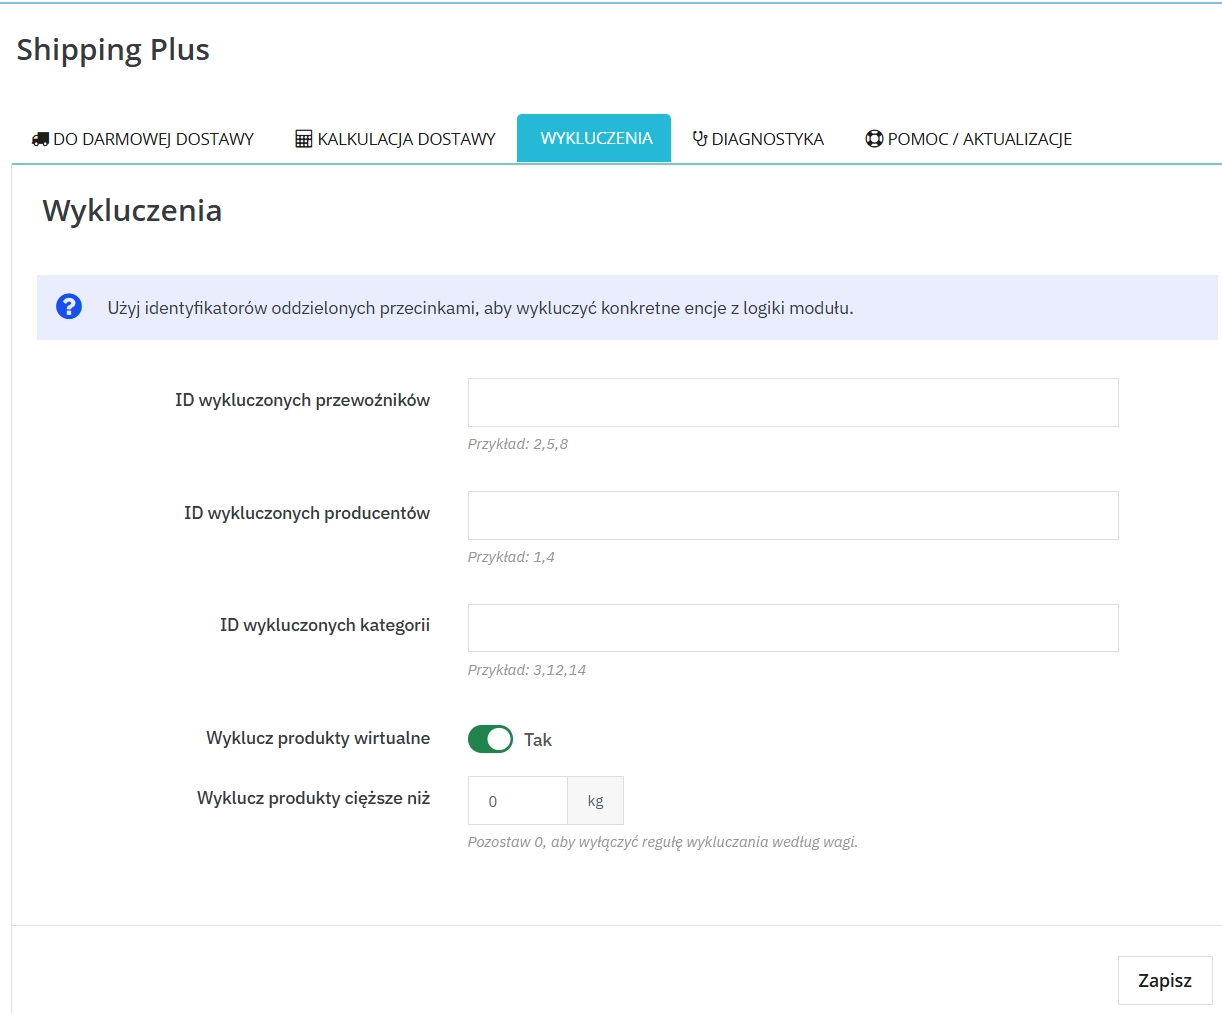Click the stethoscope icon on DIAGNOSTYKA tab
Screen dimensions: 1222x1013
(700, 138)
